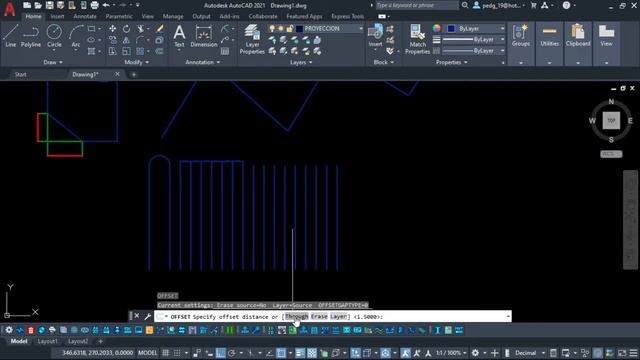Click the customization wrench in command line

pyautogui.click(x=147, y=316)
